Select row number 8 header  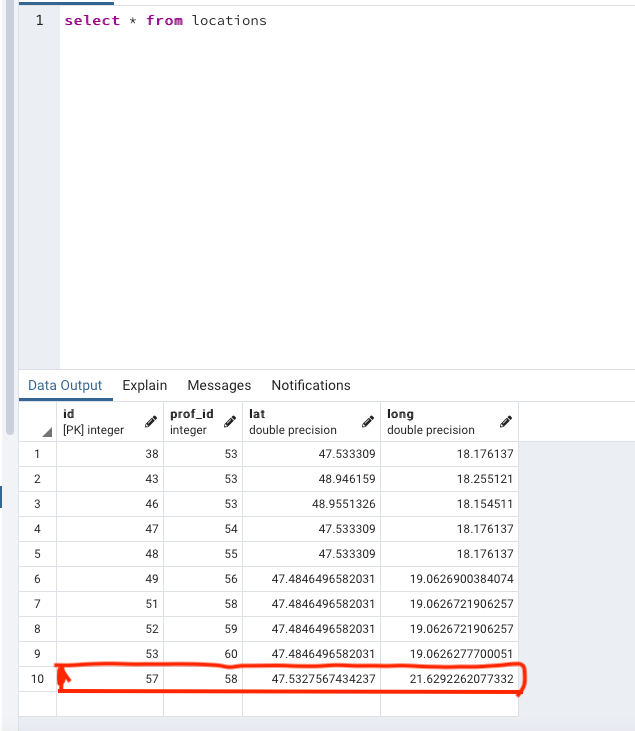[37, 629]
